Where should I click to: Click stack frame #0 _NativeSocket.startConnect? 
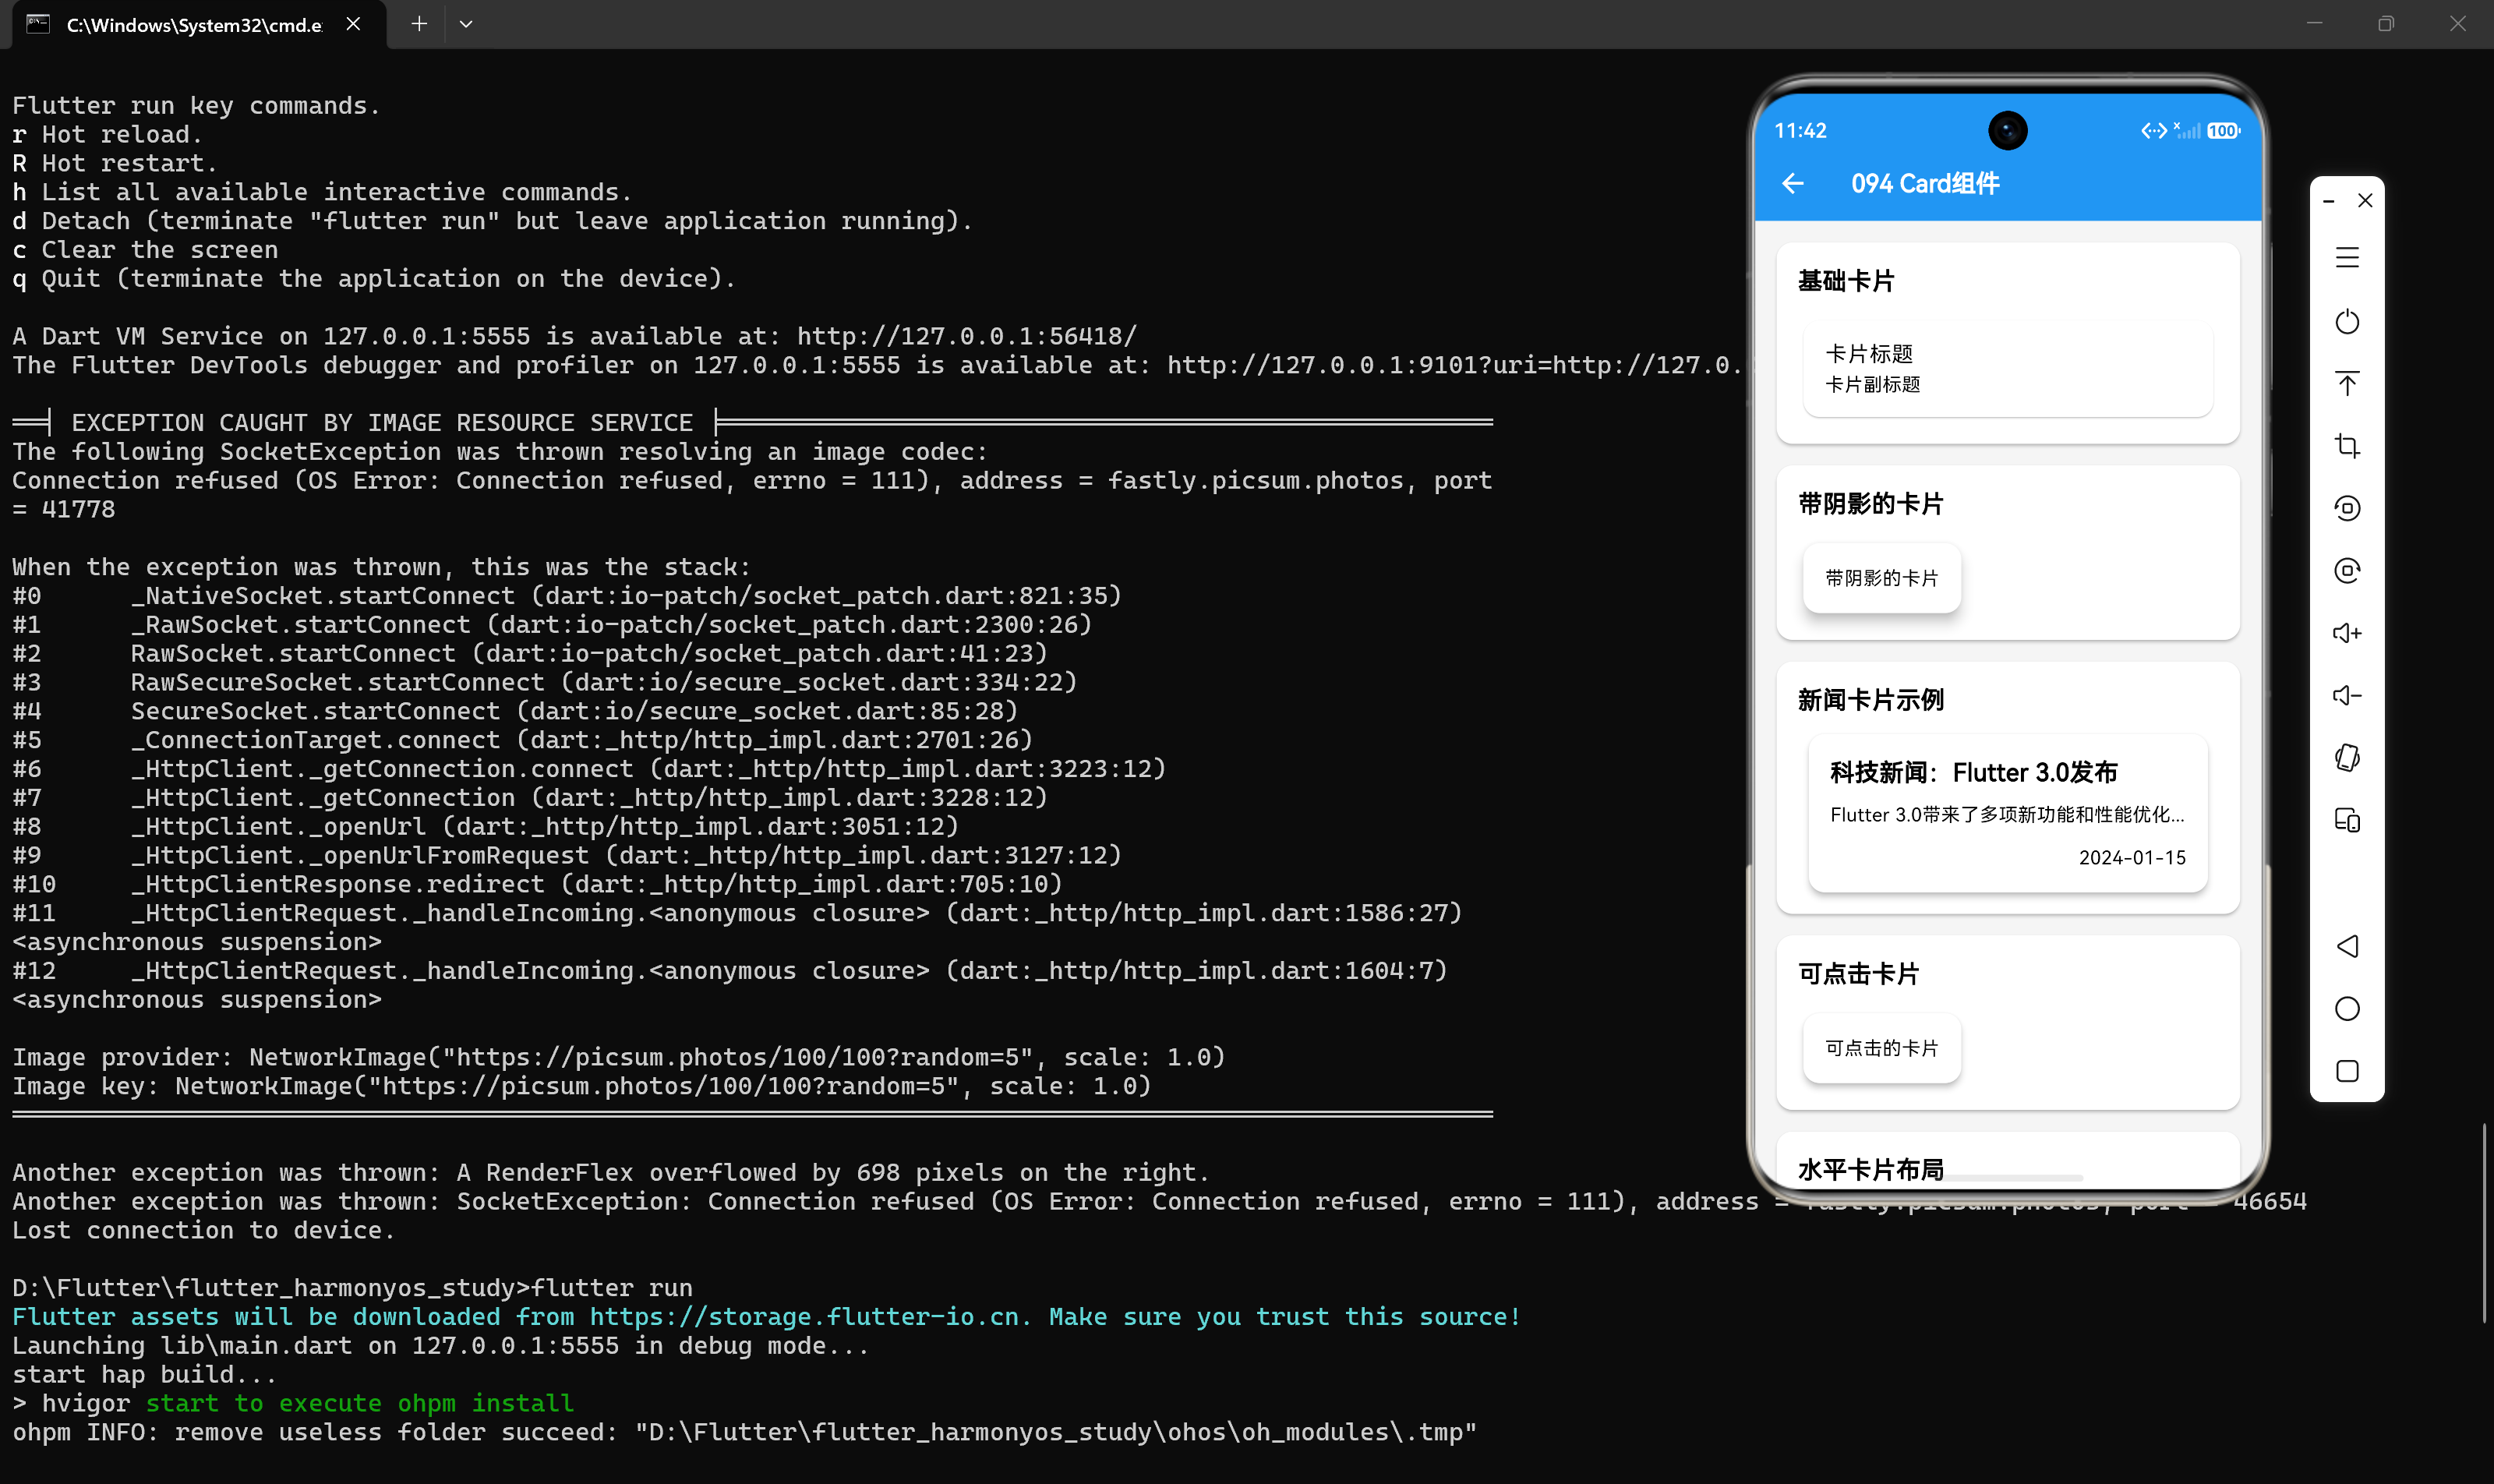pos(567,597)
